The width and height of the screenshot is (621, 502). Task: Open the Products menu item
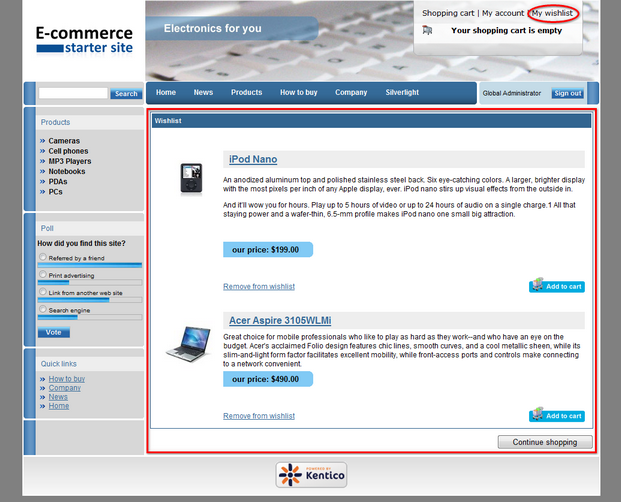click(x=246, y=92)
